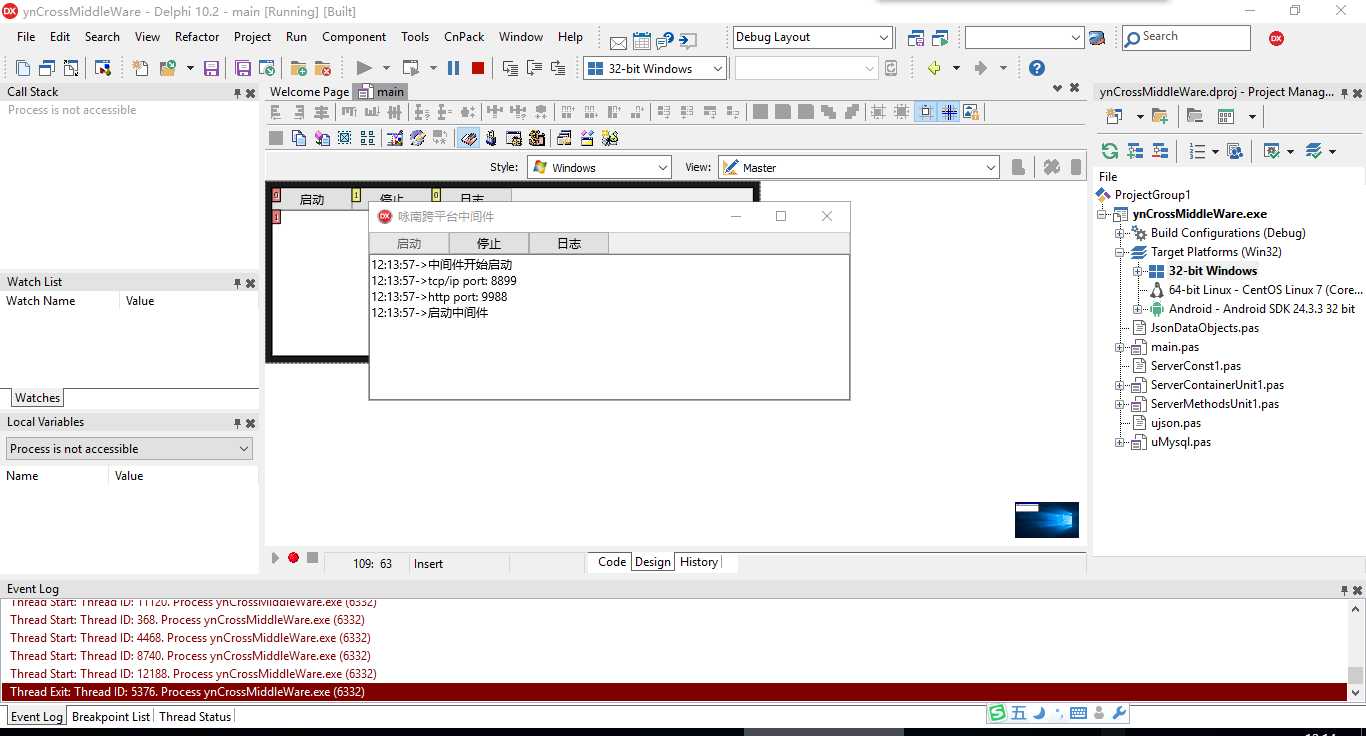Pin the Call Stack panel

point(237,92)
